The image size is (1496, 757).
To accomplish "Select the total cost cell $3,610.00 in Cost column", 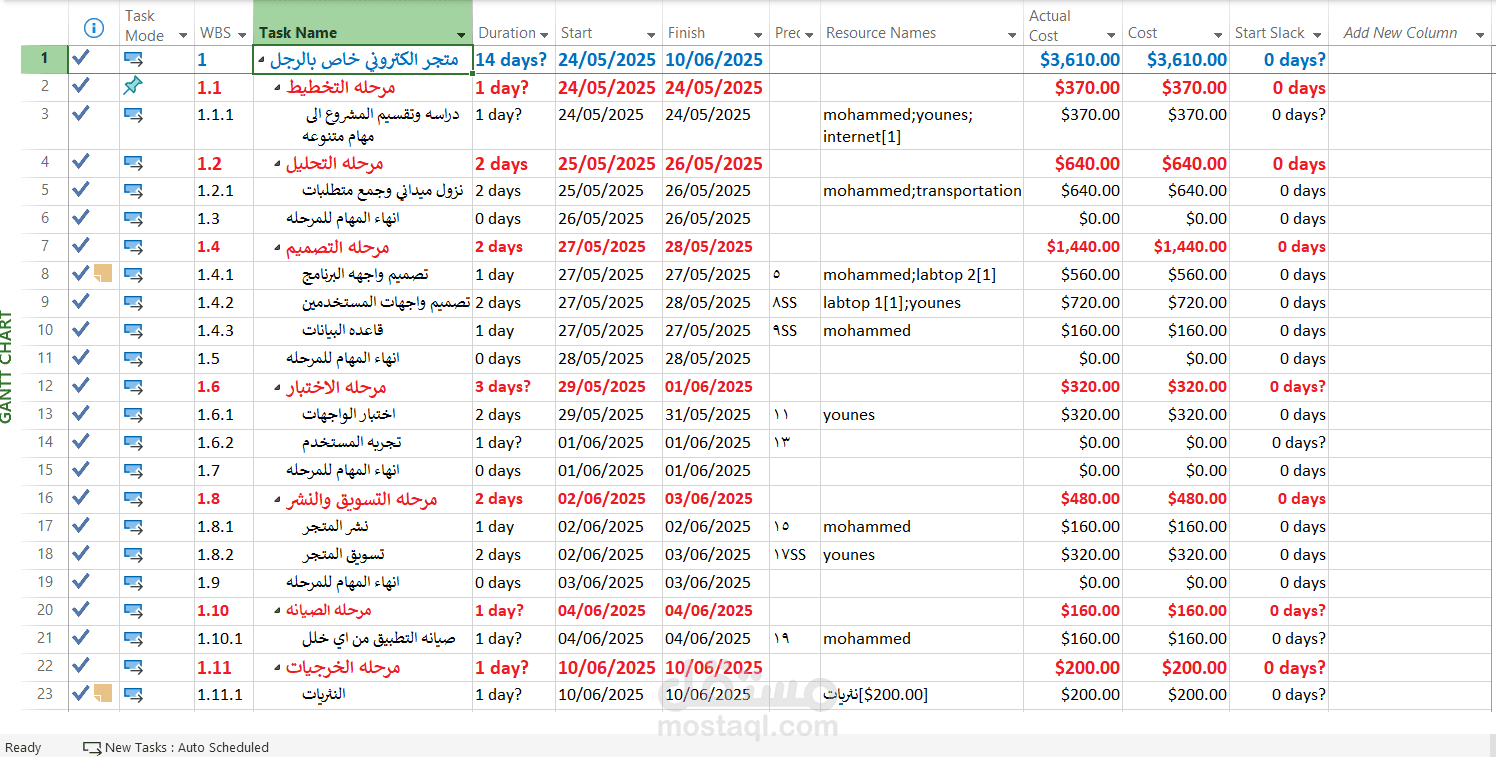I will pyautogui.click(x=1176, y=59).
